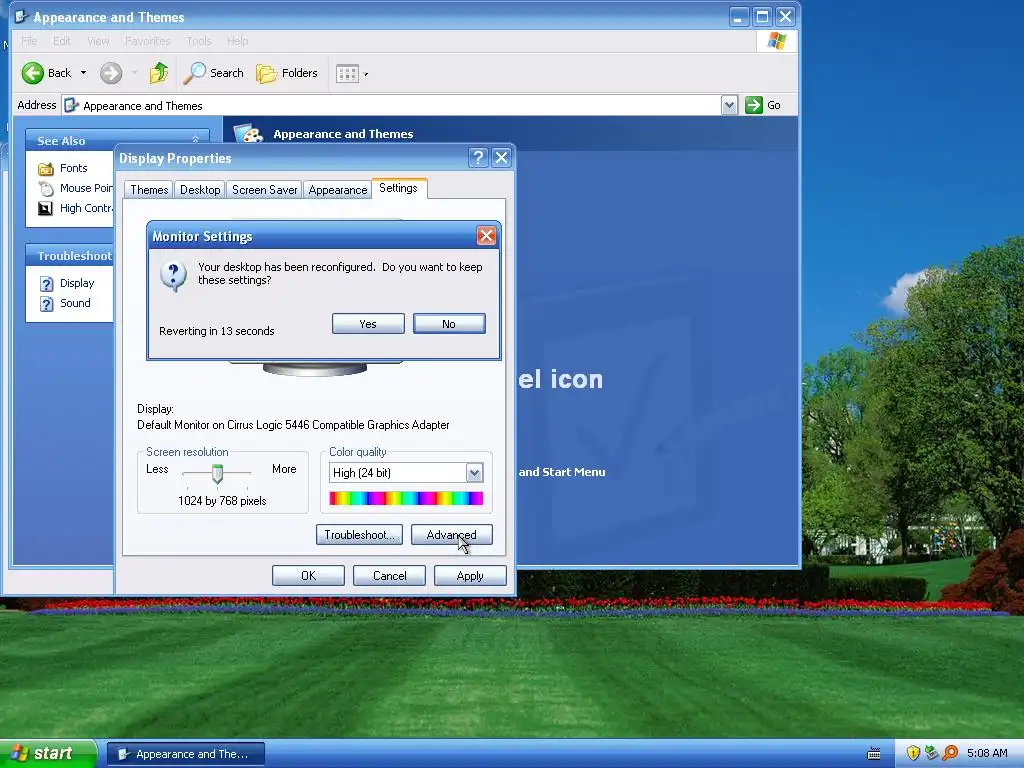
Task: Click the Up folder icon
Action: point(159,73)
